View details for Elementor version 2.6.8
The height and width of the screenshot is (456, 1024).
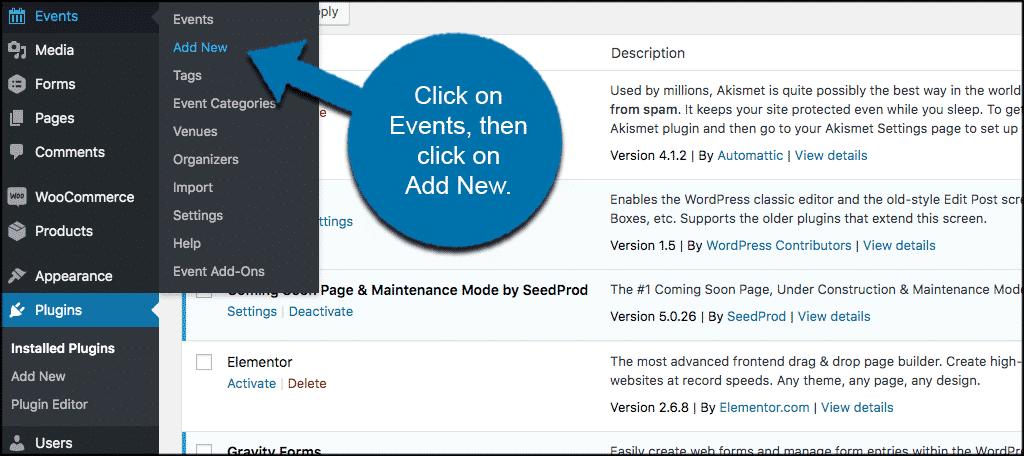[857, 408]
